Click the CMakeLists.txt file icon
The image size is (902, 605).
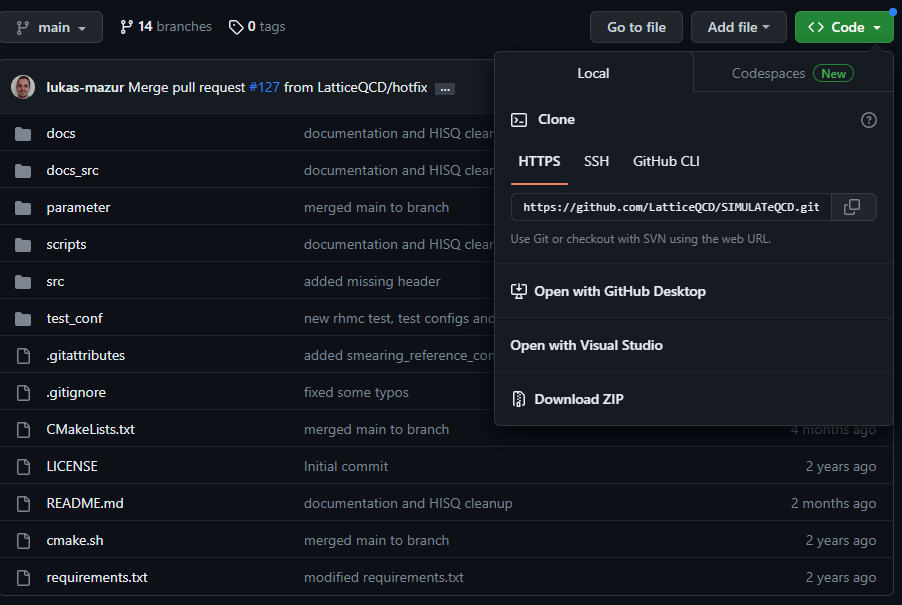click(x=24, y=430)
